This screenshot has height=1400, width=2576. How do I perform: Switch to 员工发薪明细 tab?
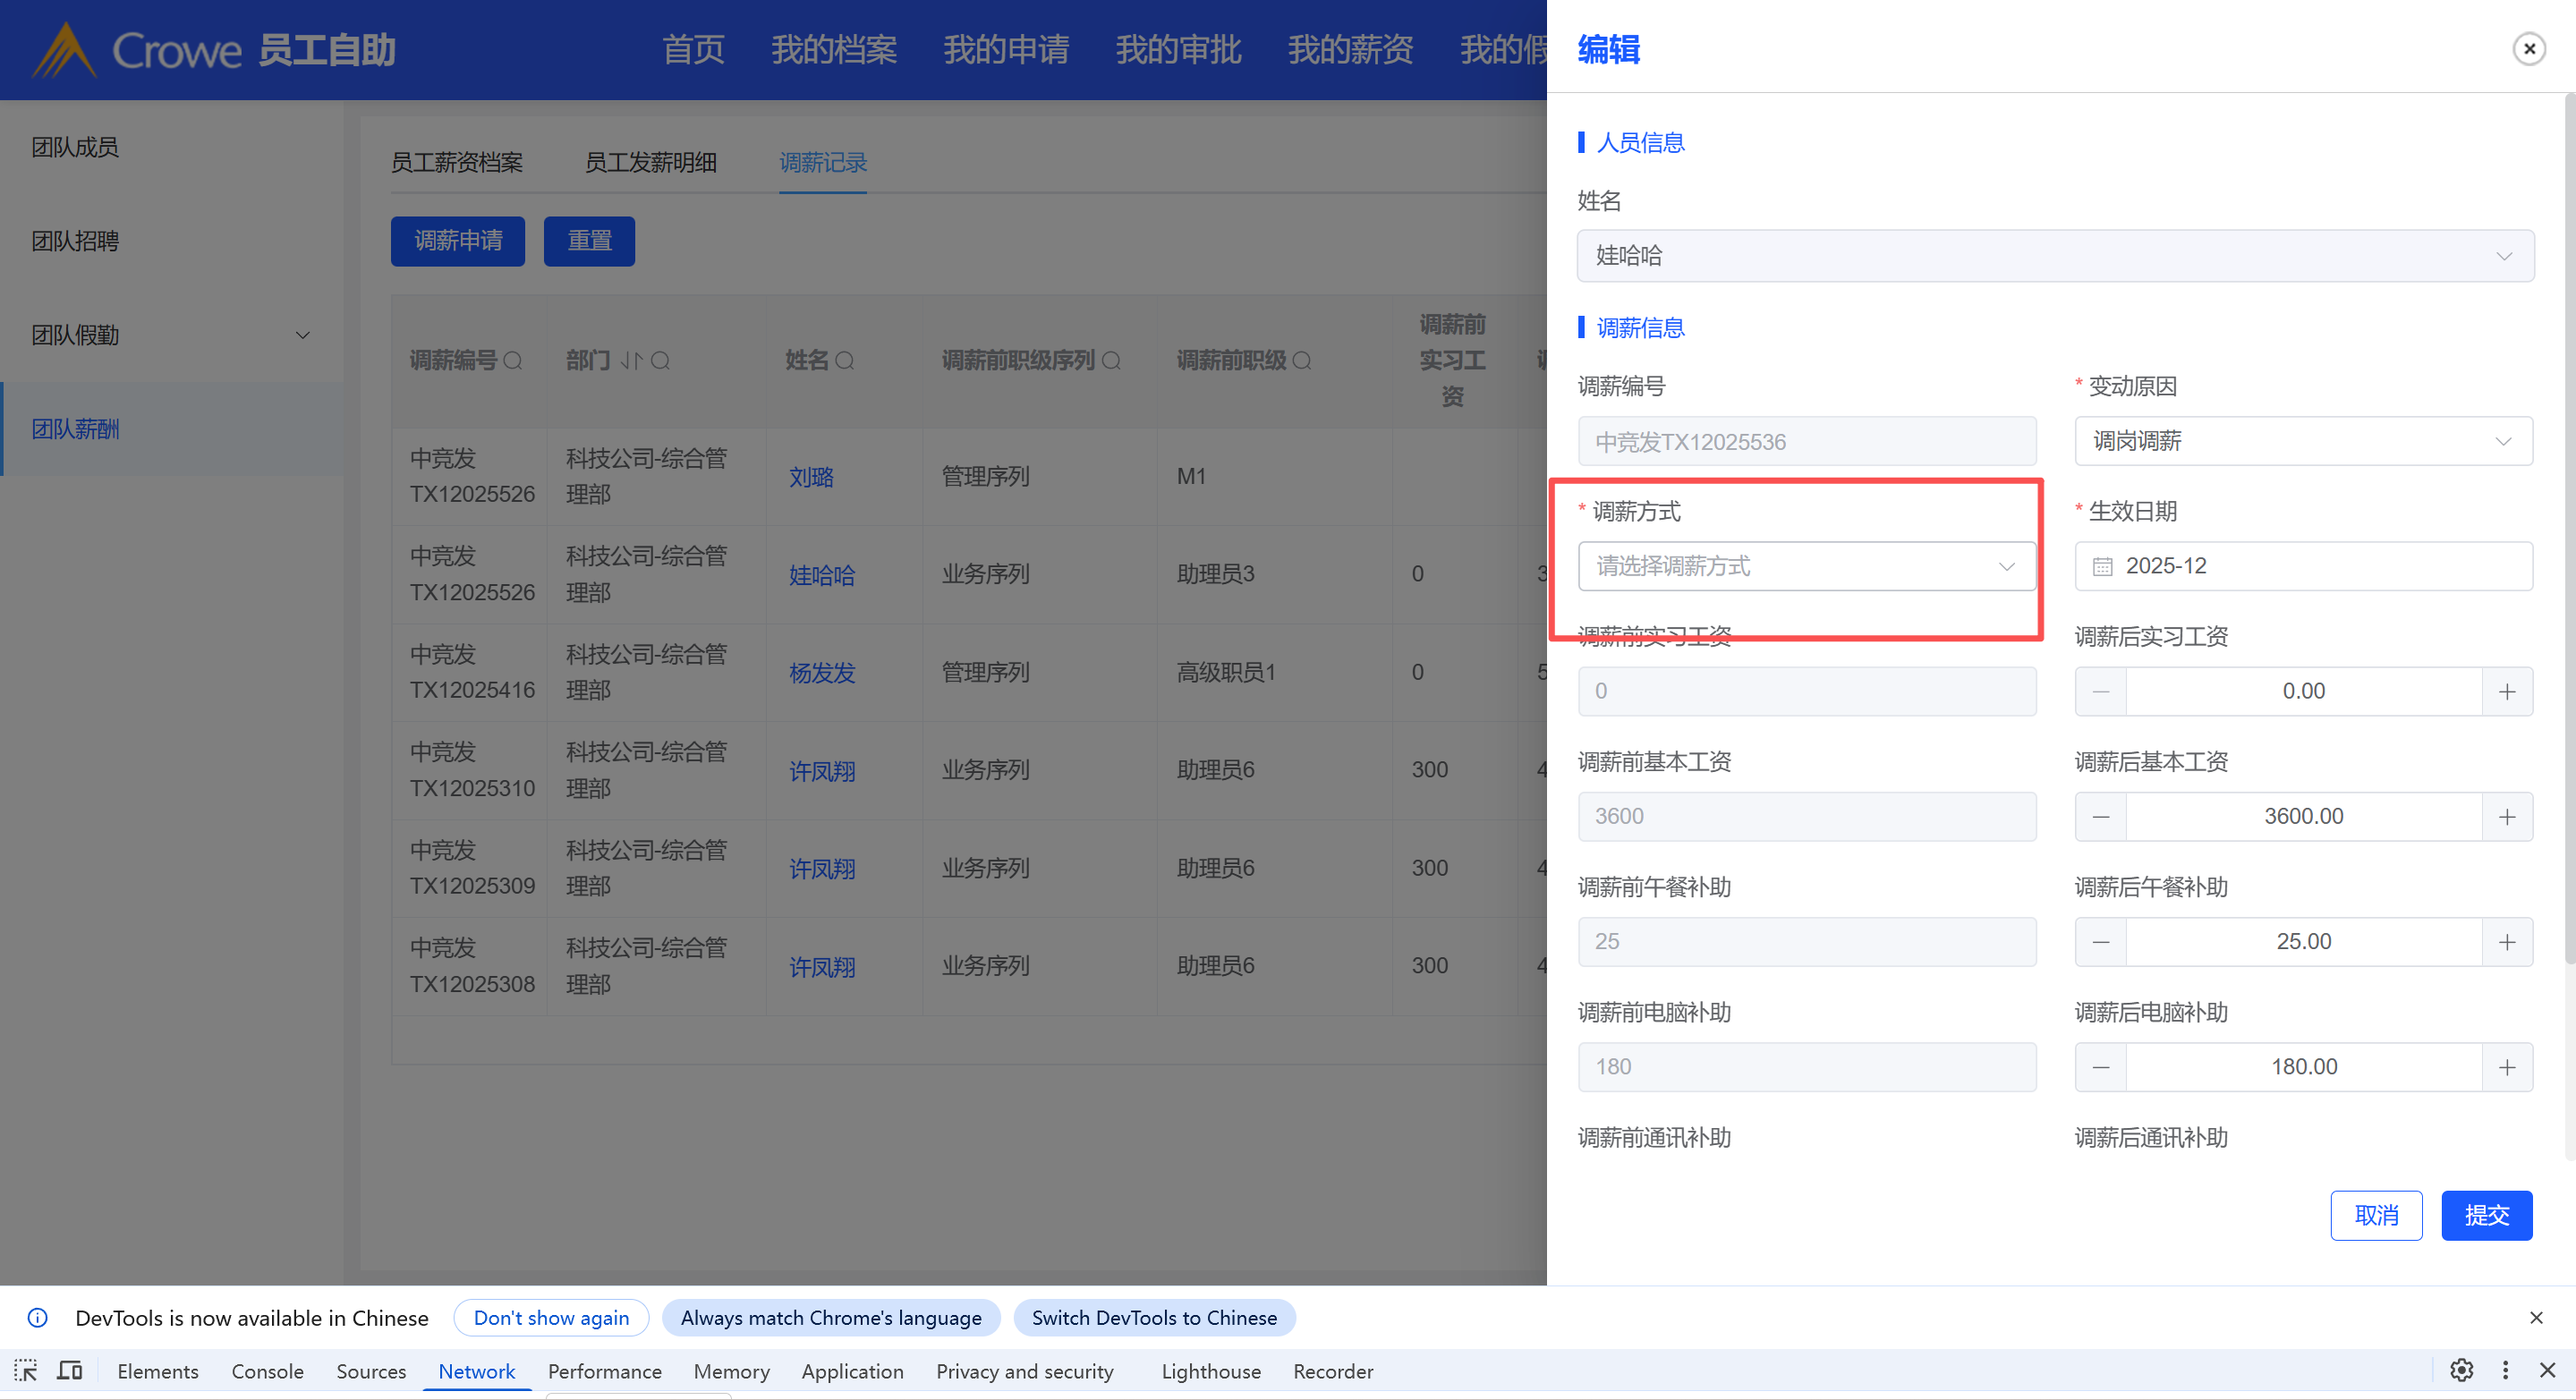tap(650, 162)
